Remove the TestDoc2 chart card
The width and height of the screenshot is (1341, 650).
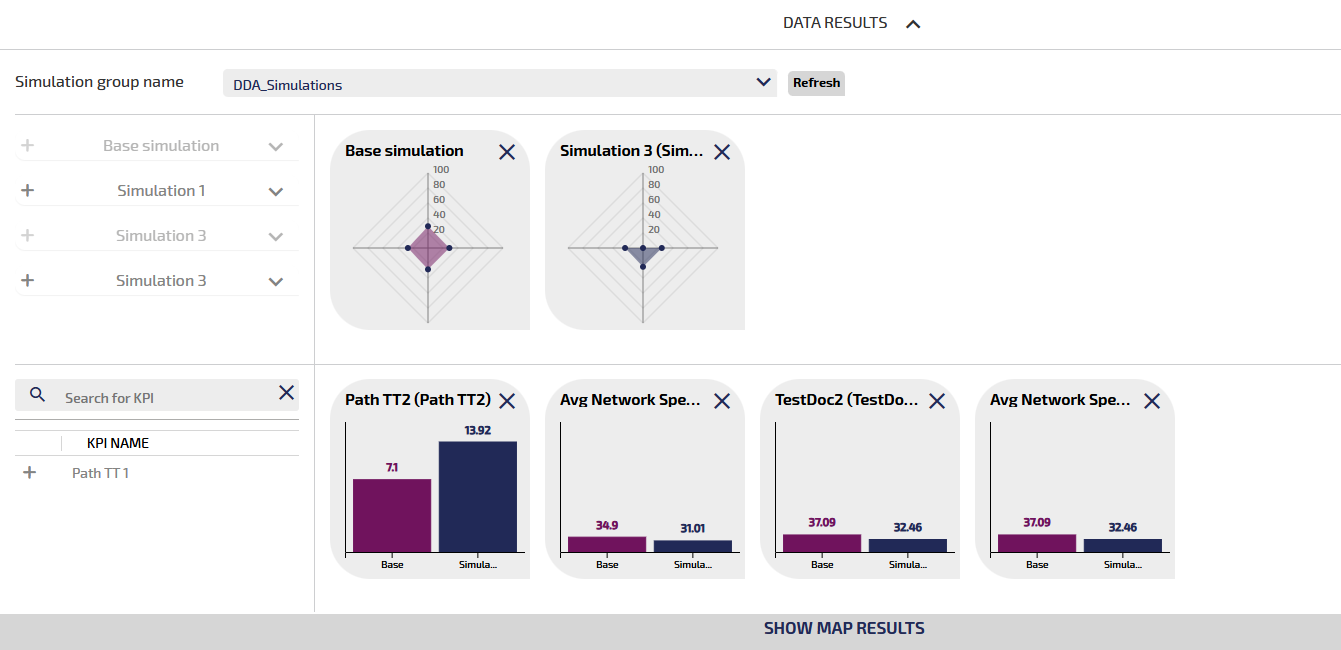click(x=937, y=401)
